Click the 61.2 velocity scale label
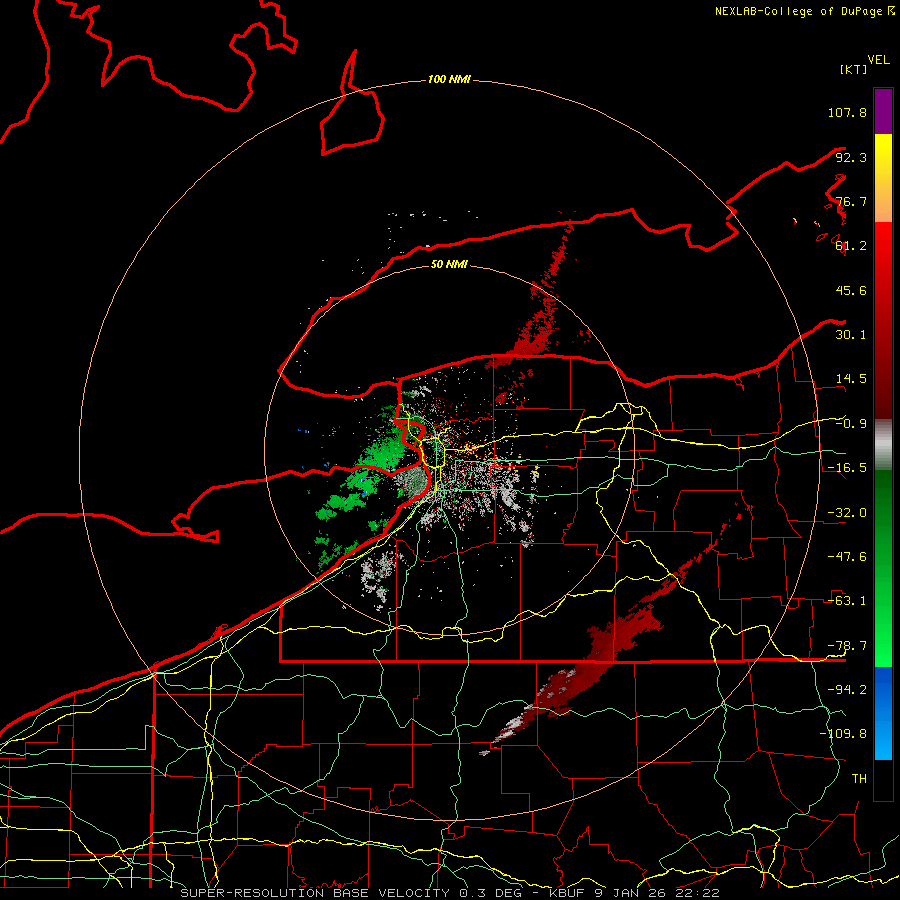Screen dimensions: 900x900 point(851,246)
